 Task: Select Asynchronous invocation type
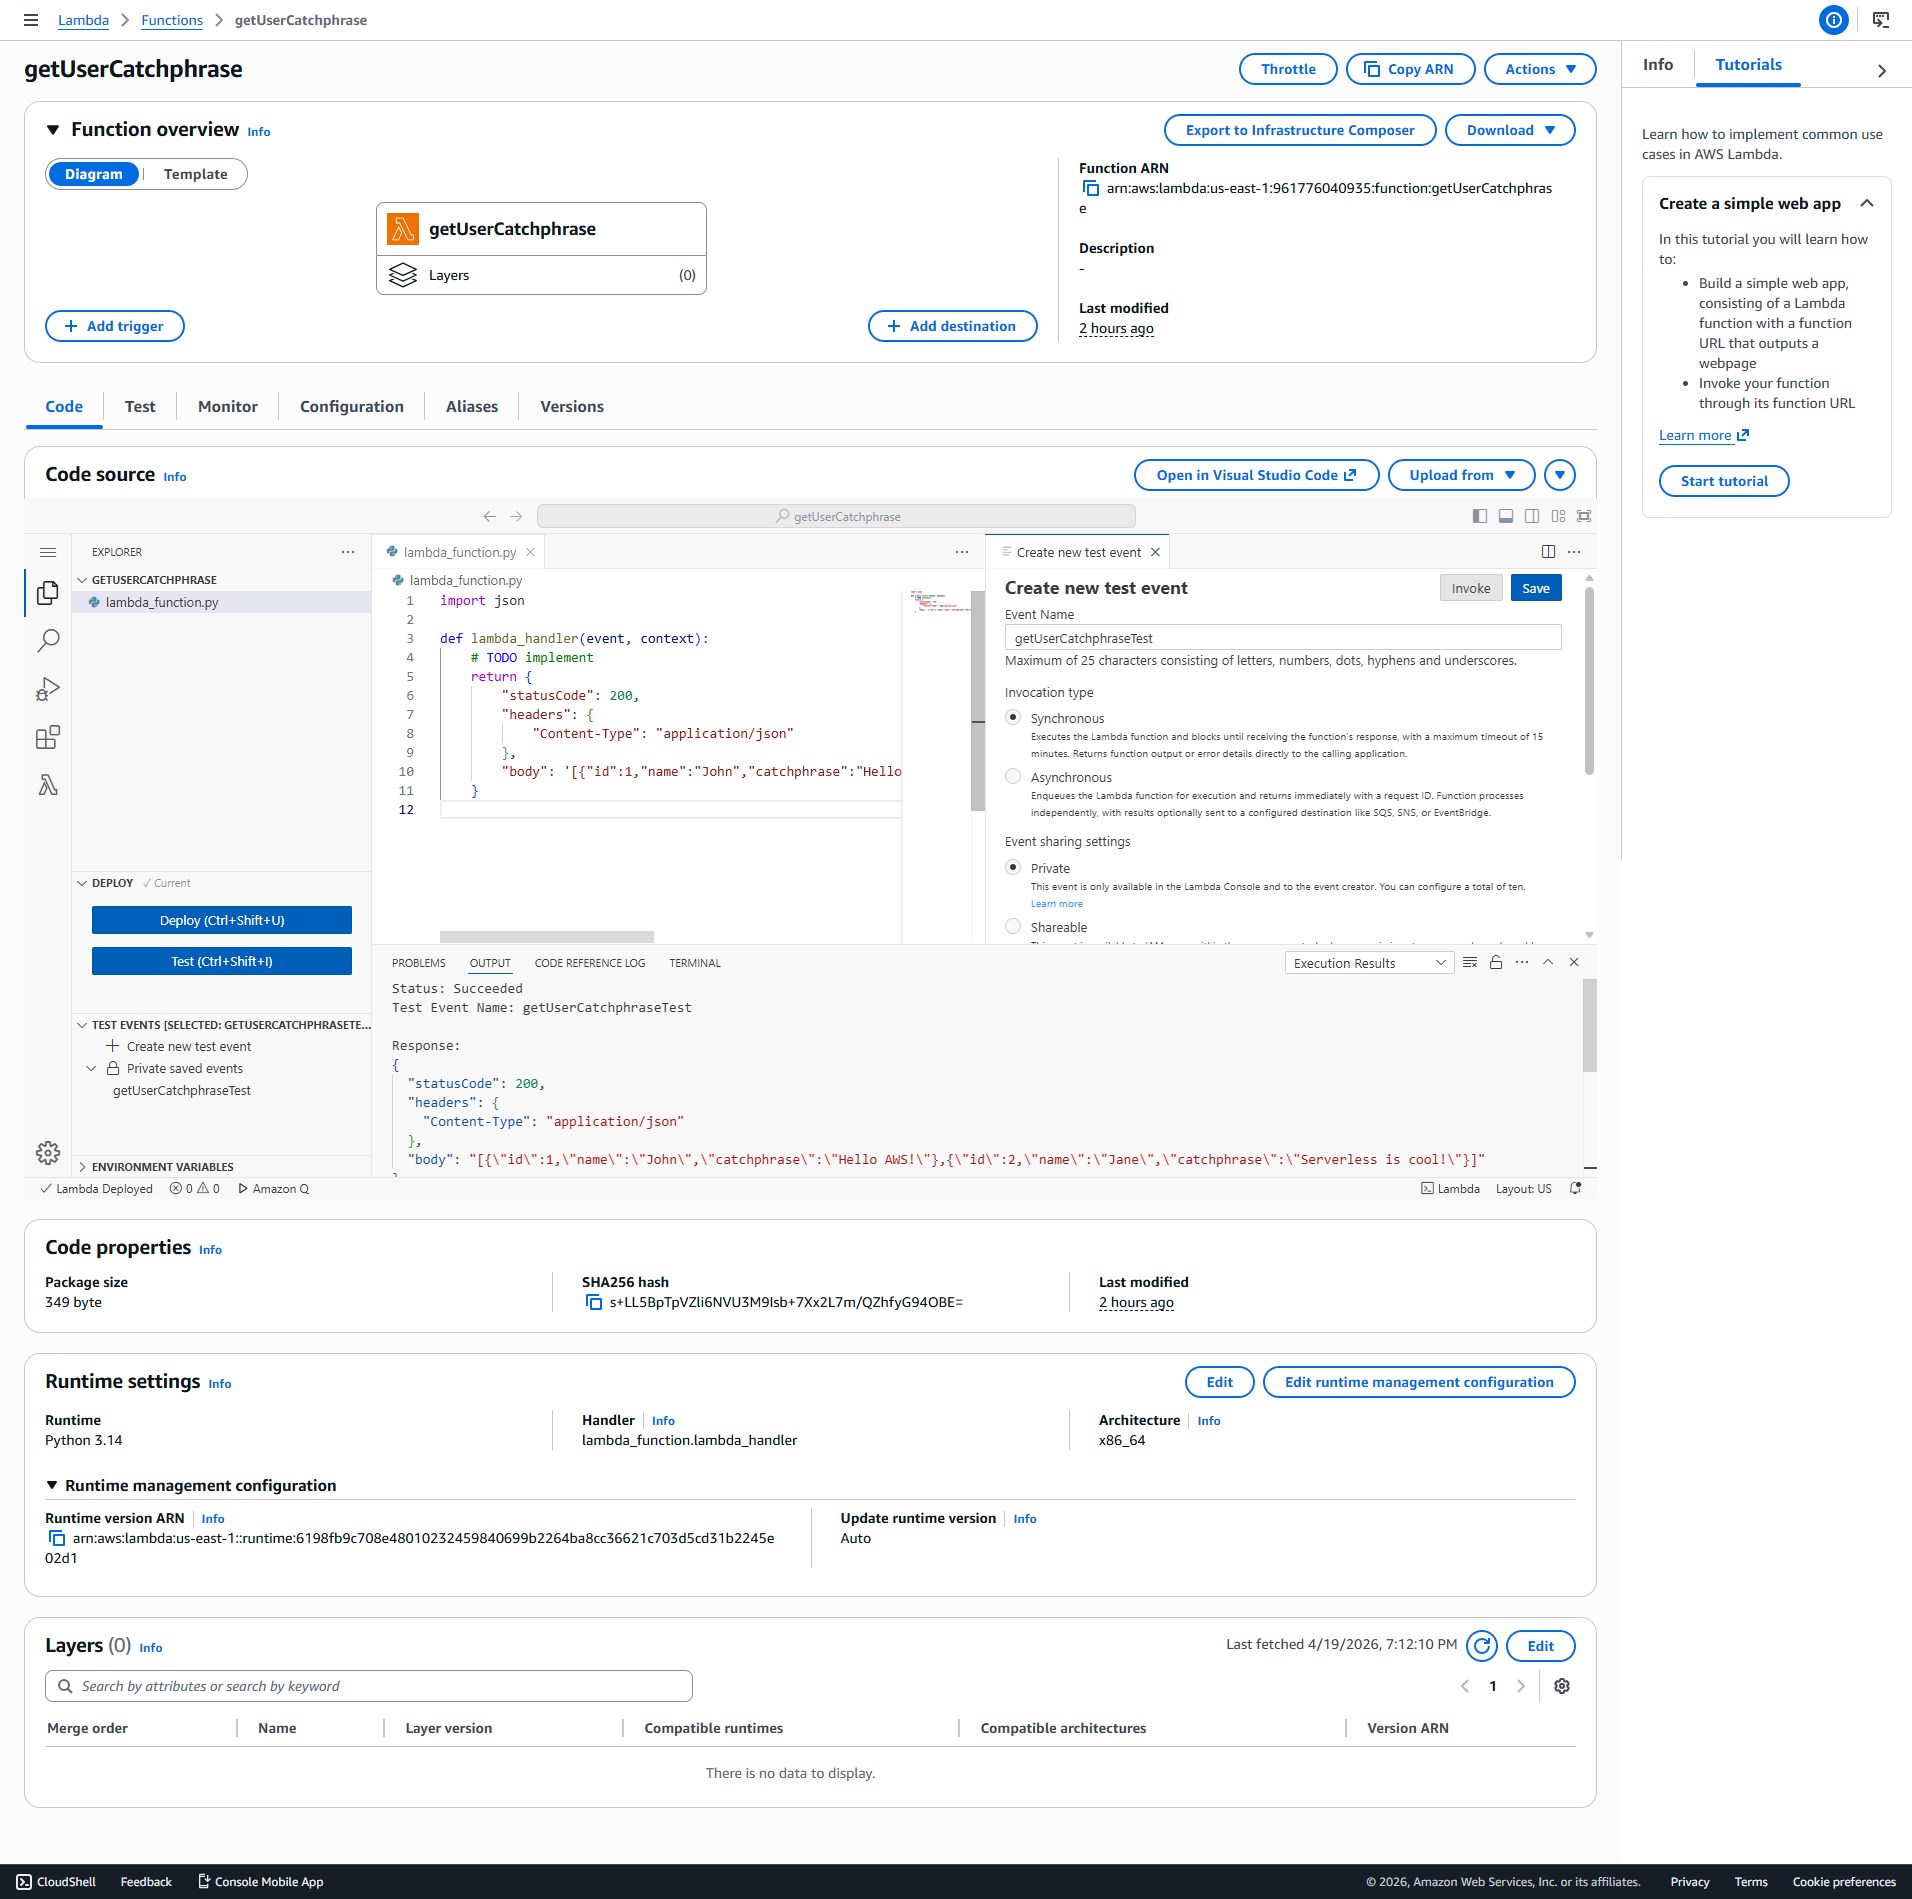click(1013, 777)
